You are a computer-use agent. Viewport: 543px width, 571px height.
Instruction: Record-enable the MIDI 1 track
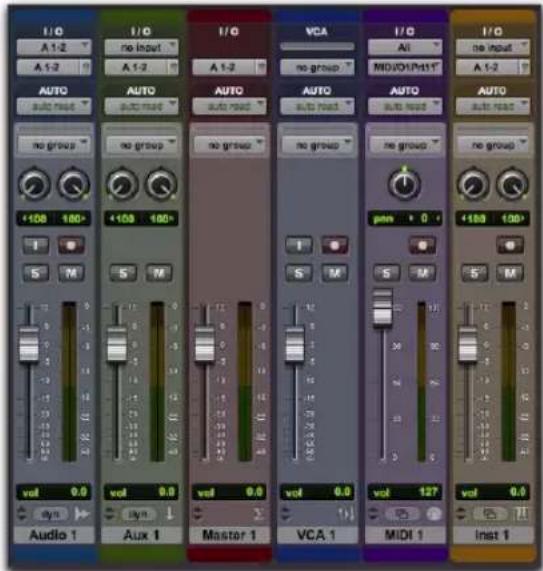(422, 245)
